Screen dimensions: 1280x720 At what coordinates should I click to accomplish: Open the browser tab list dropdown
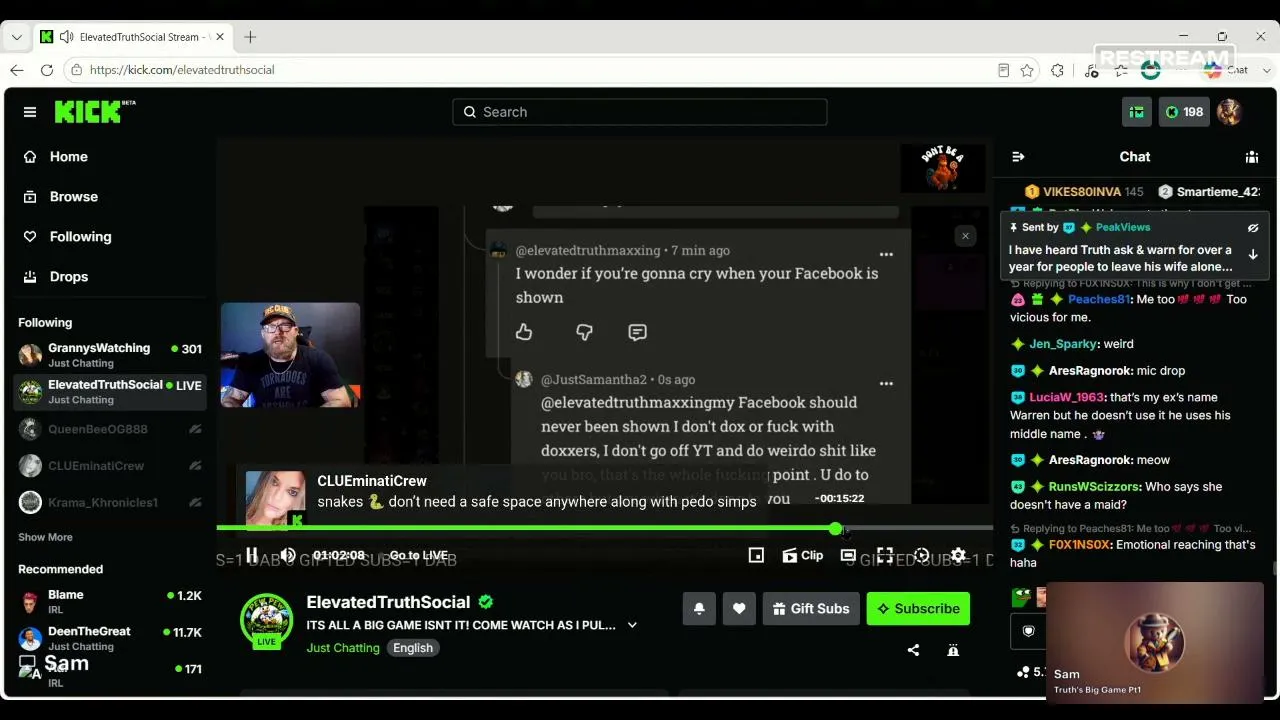[x=17, y=37]
